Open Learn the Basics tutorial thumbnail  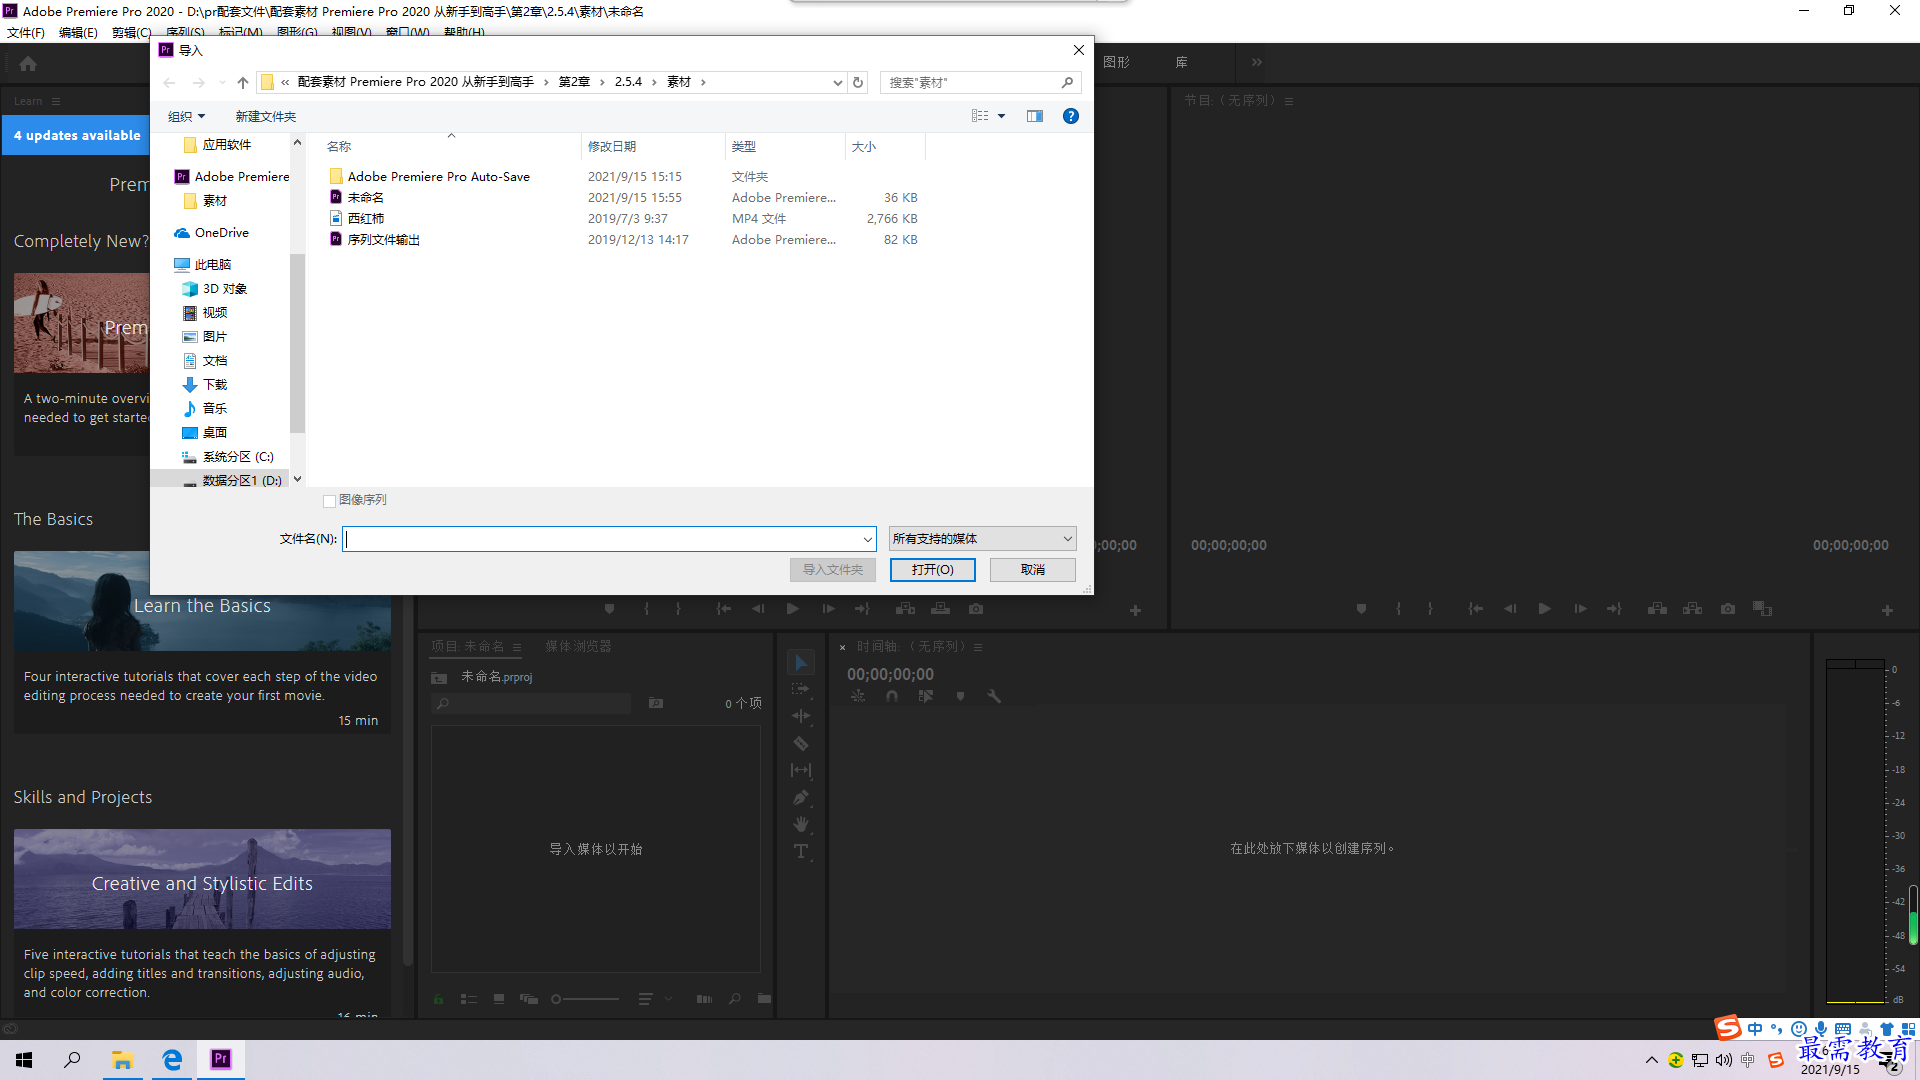click(x=202, y=601)
